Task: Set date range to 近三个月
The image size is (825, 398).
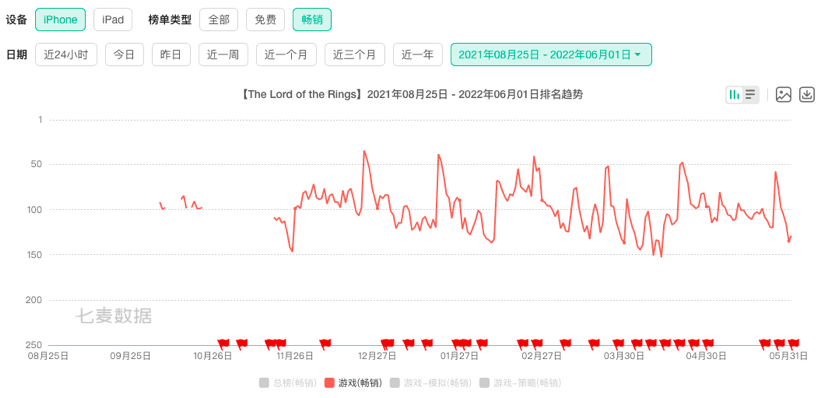Action: 355,55
